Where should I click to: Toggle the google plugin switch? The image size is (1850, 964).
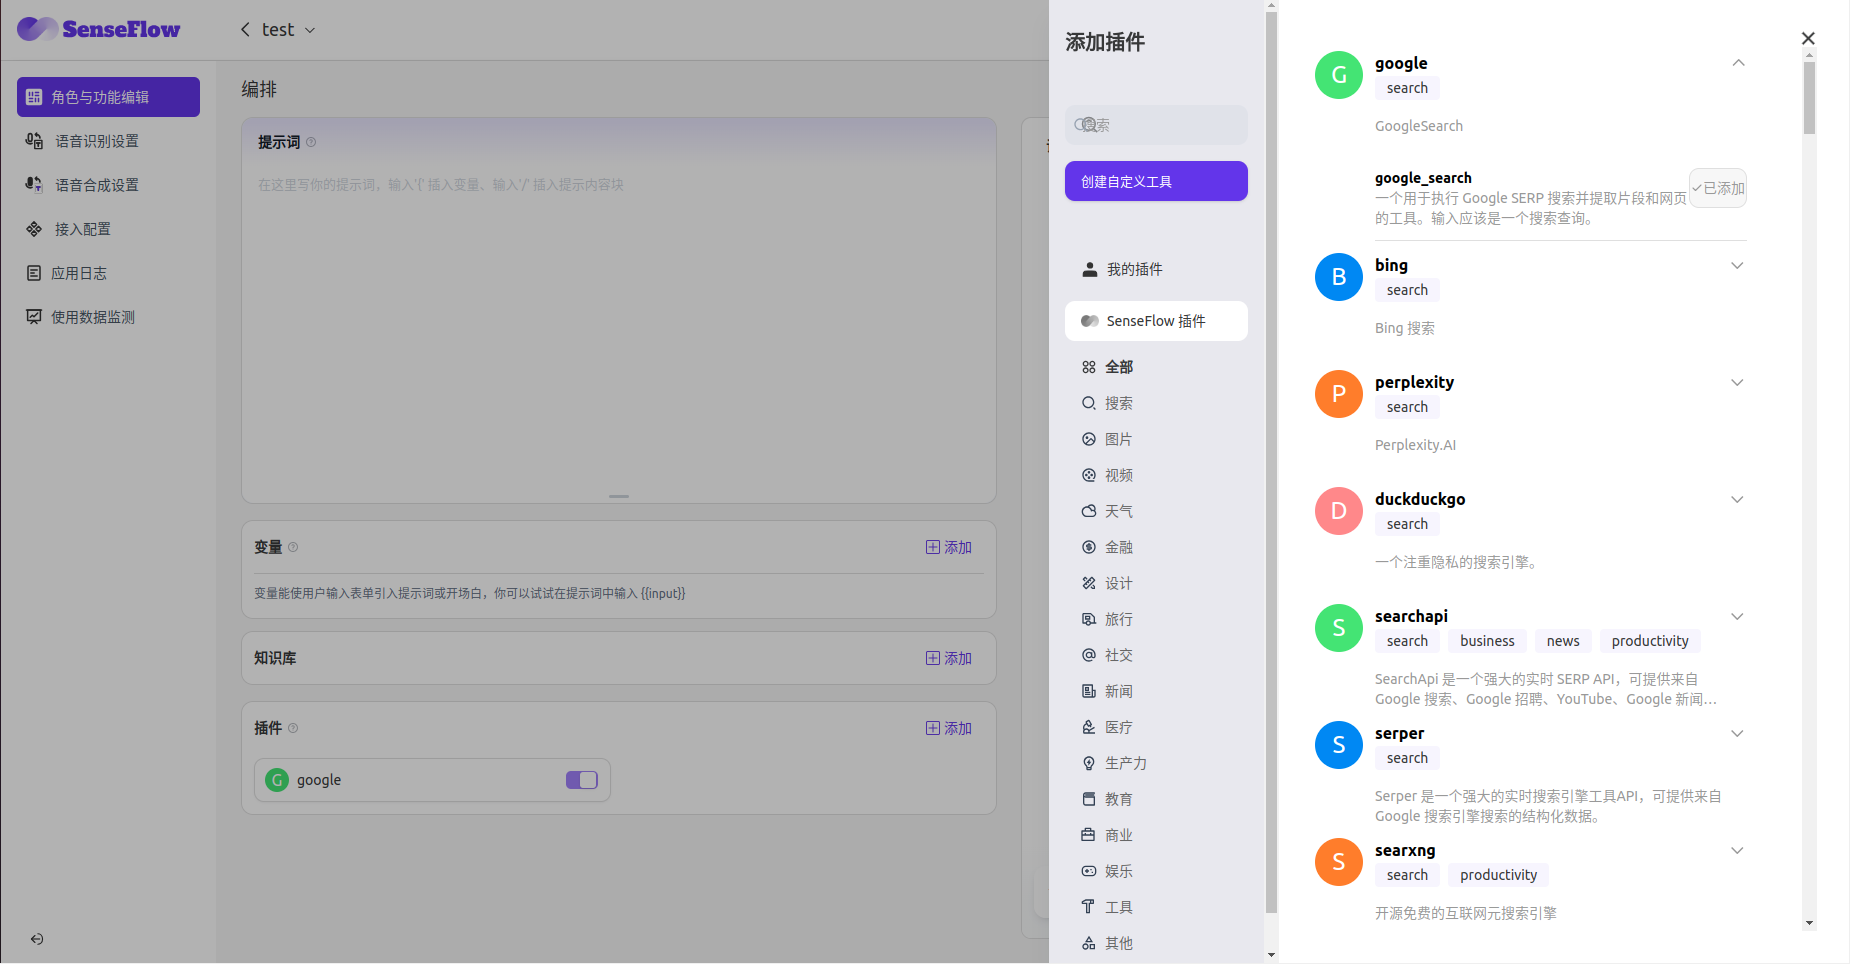point(581,780)
